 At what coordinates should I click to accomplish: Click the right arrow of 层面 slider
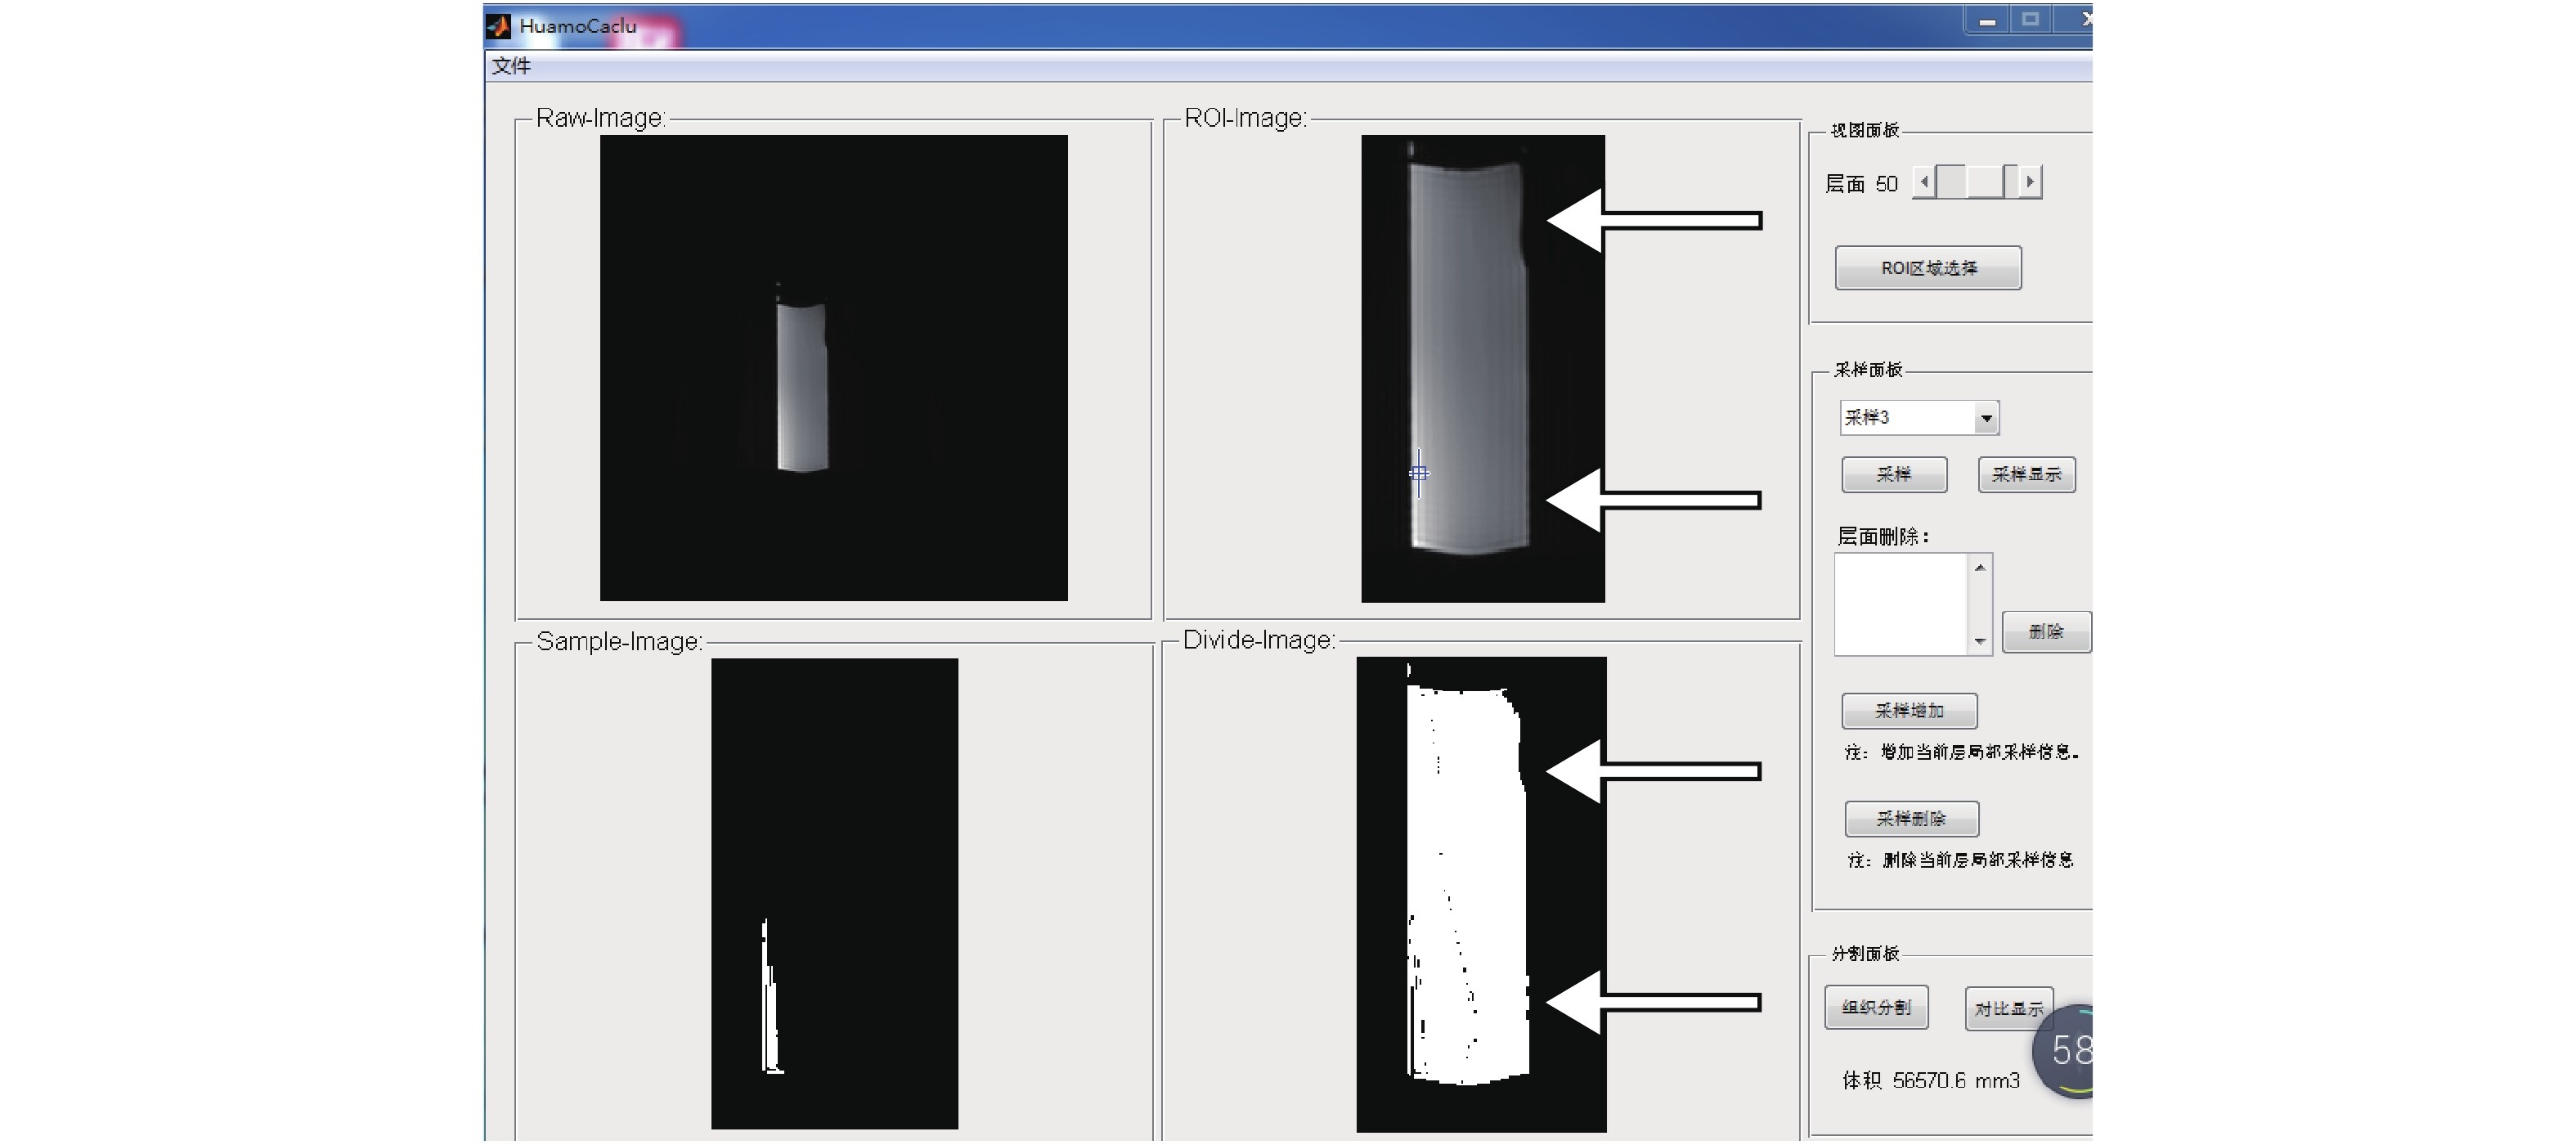click(x=2029, y=182)
